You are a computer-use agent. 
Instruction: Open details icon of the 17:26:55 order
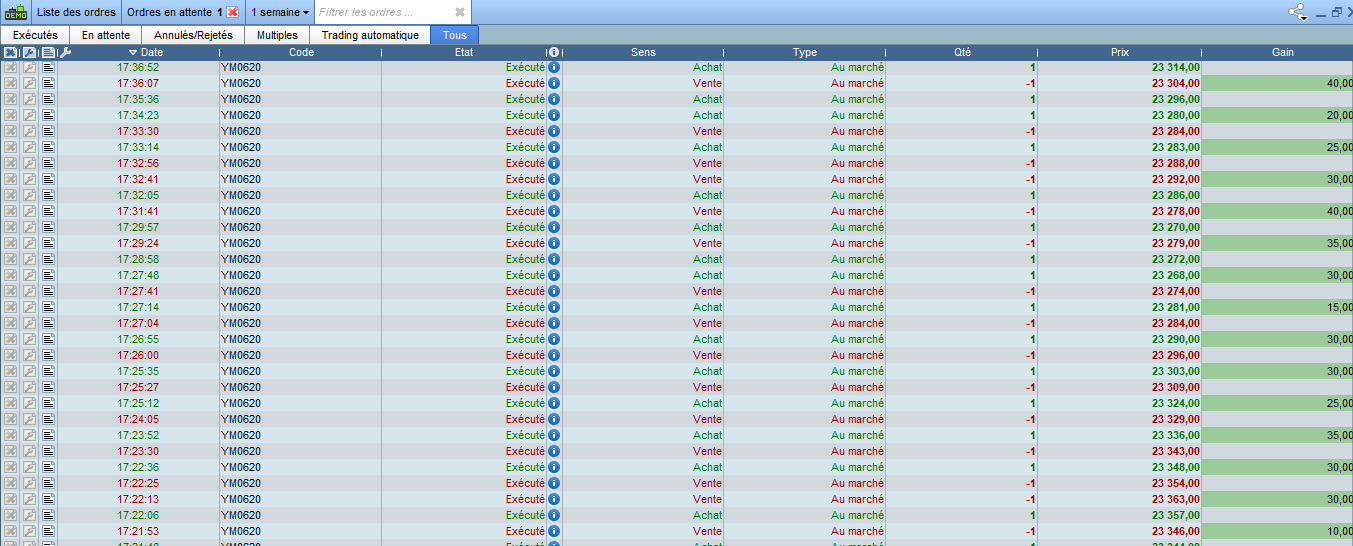click(48, 339)
